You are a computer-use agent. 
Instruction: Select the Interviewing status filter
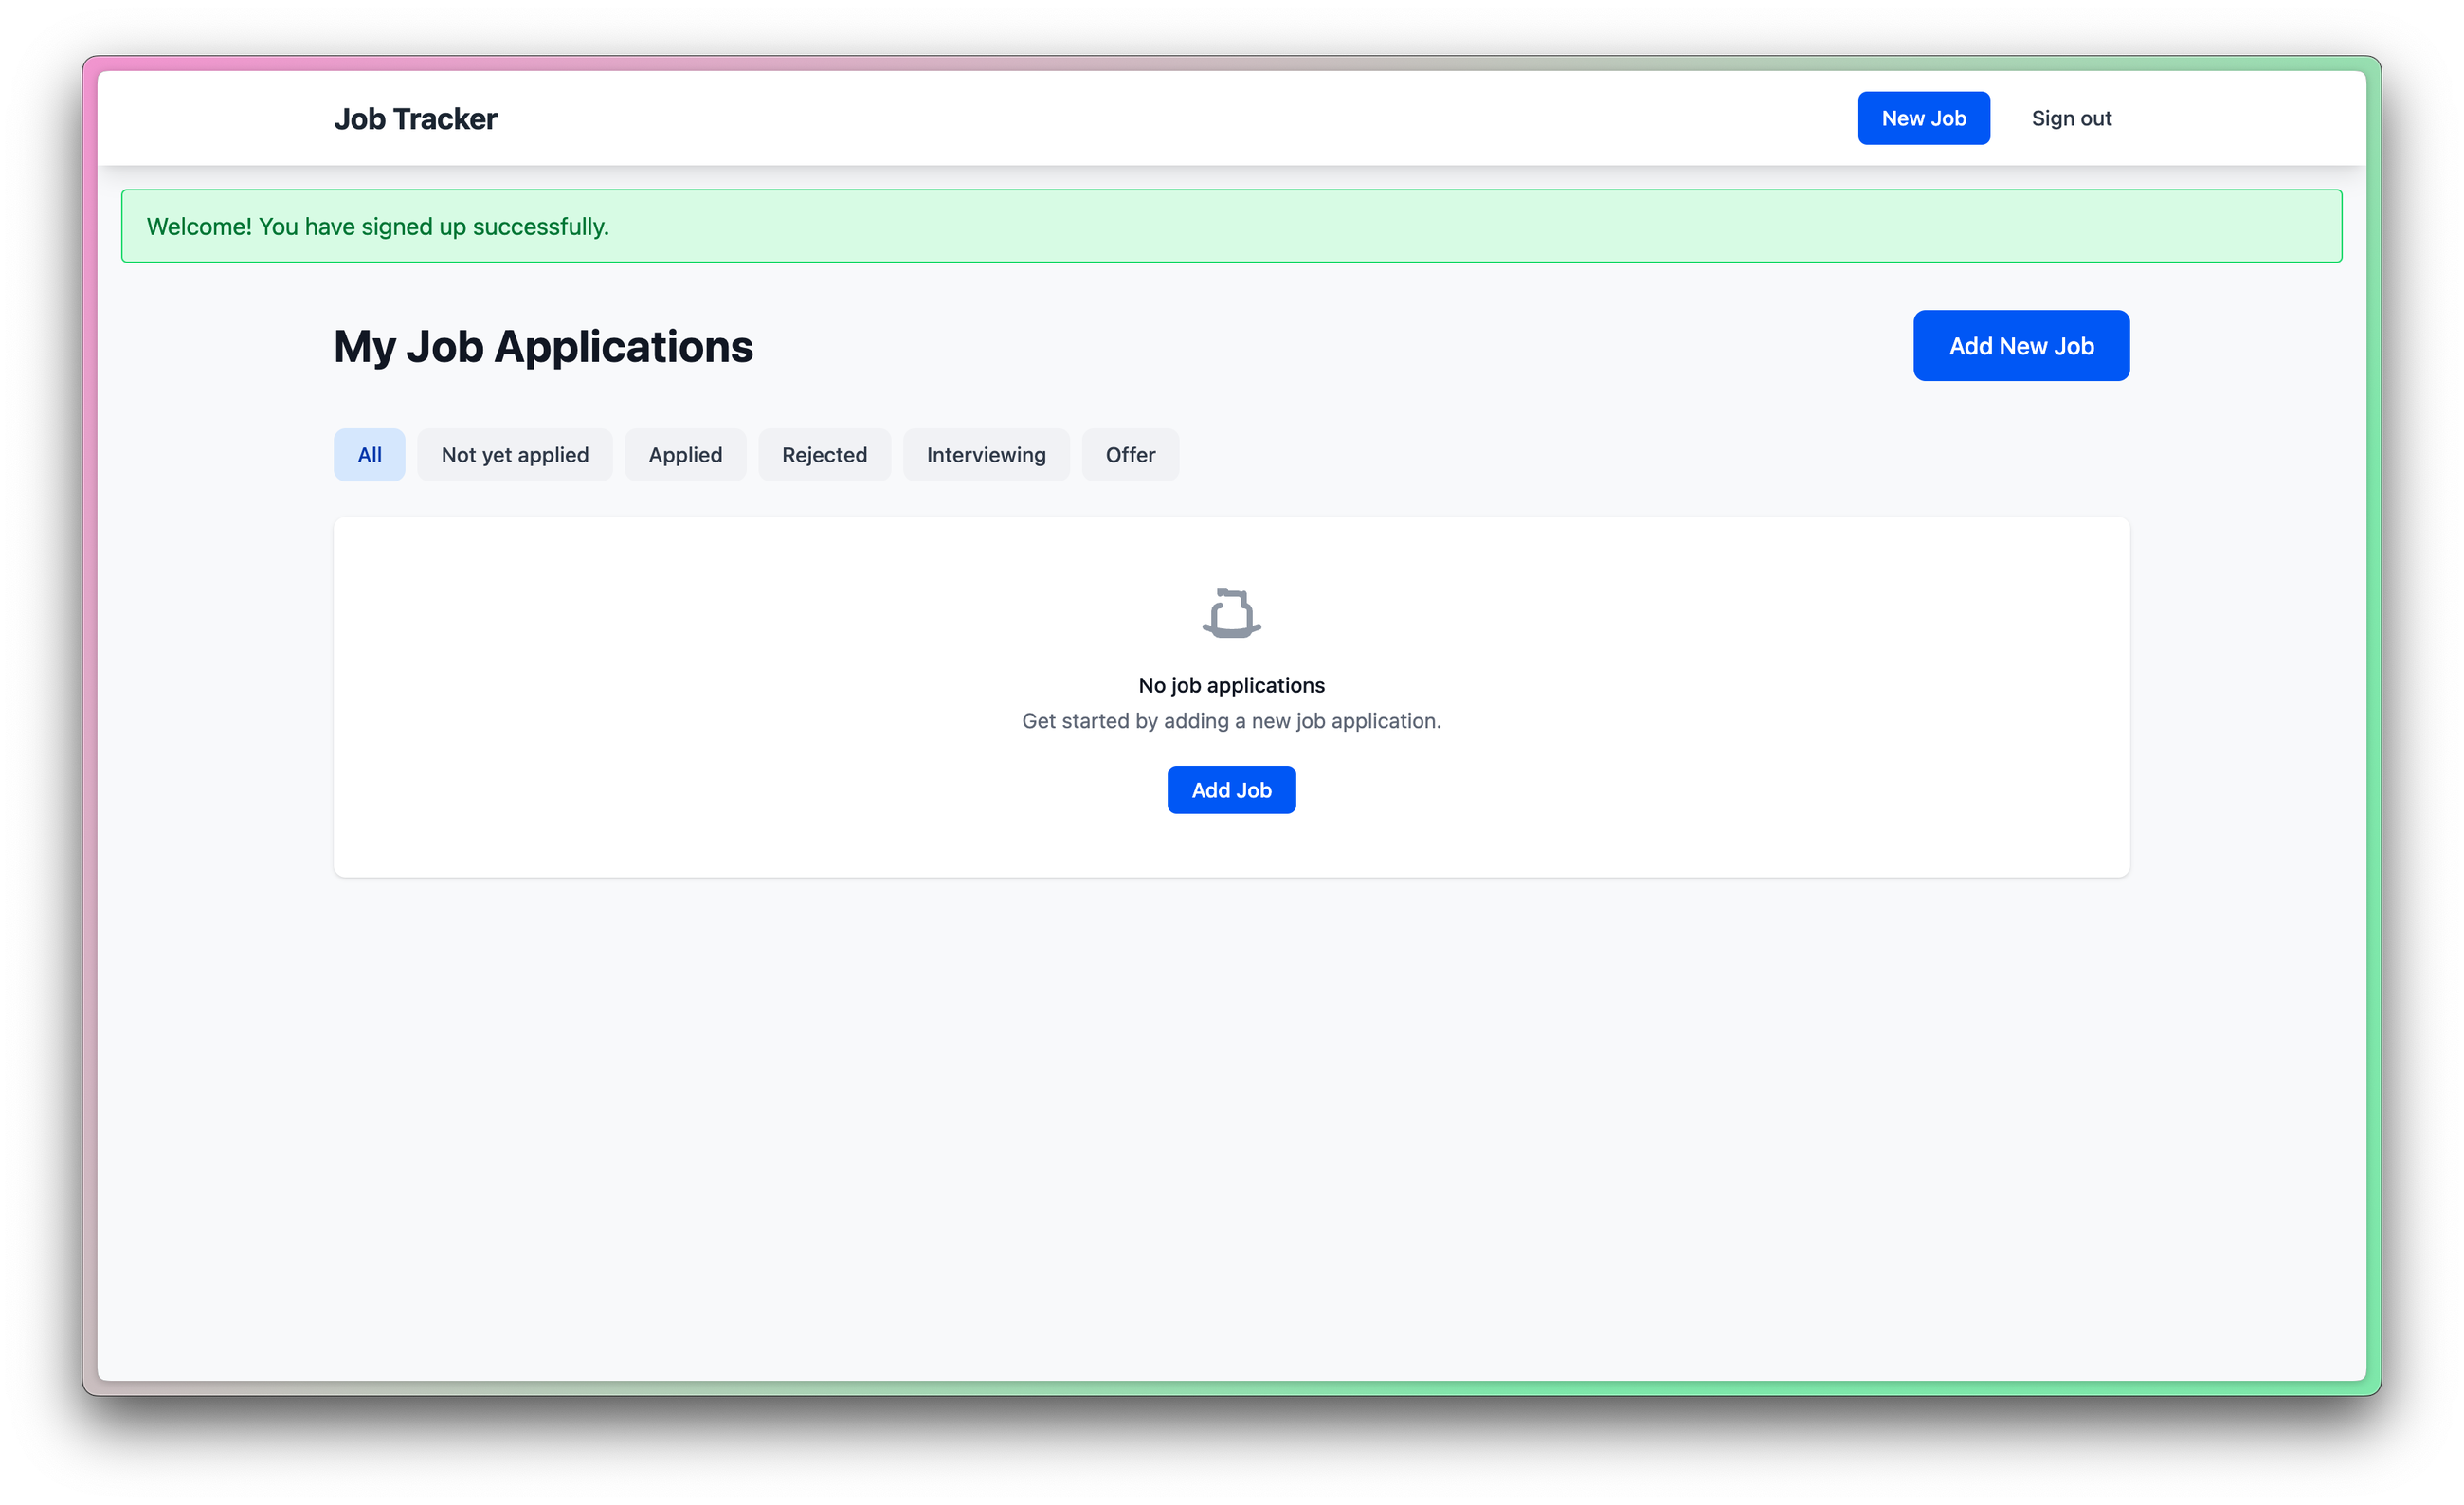click(985, 455)
